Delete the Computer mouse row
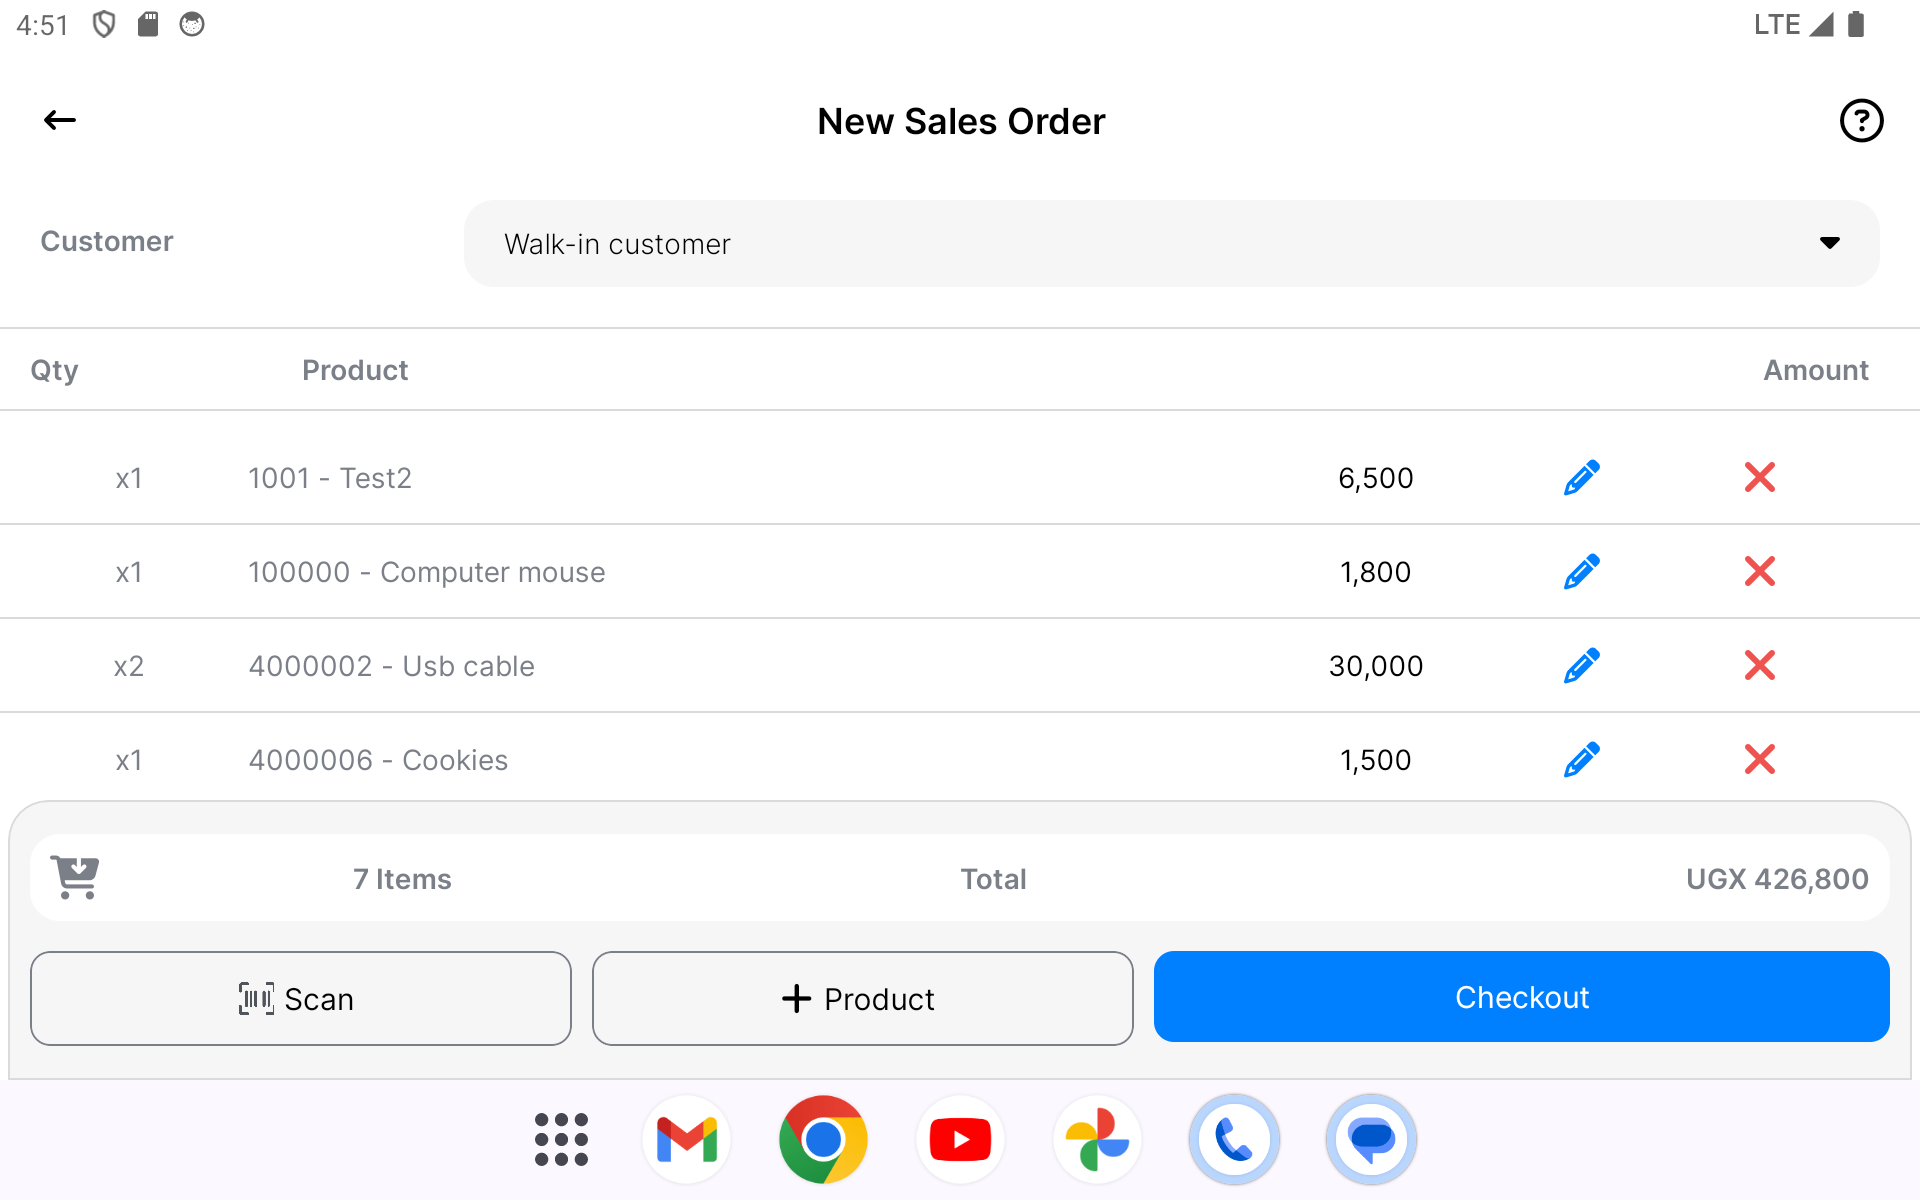The height and width of the screenshot is (1200, 1920). (1759, 572)
